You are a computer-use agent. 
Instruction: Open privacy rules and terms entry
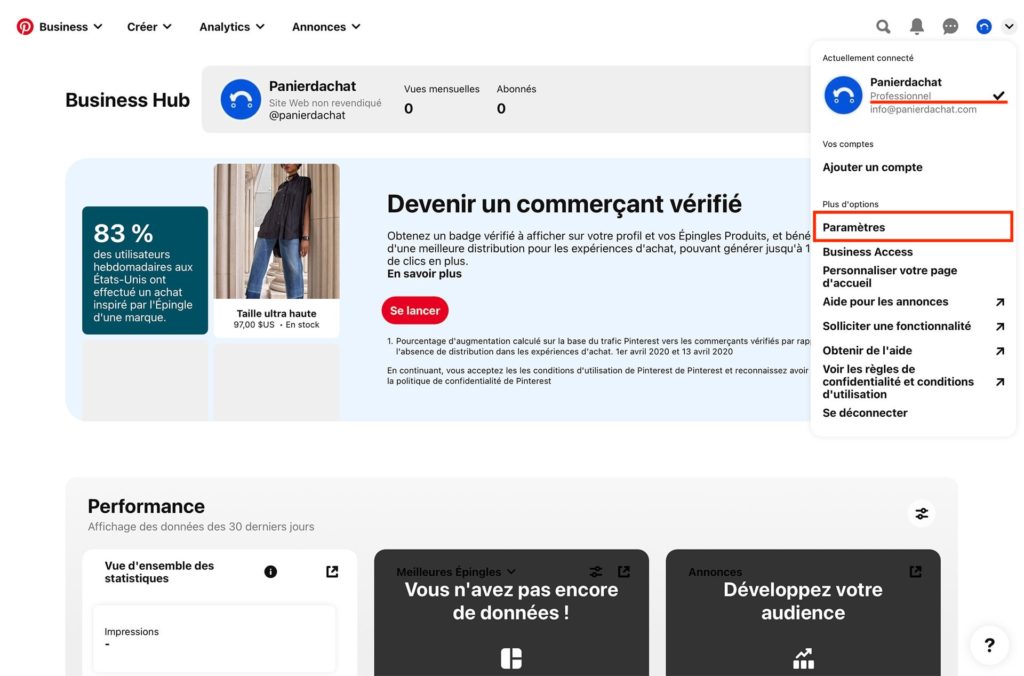(x=898, y=381)
